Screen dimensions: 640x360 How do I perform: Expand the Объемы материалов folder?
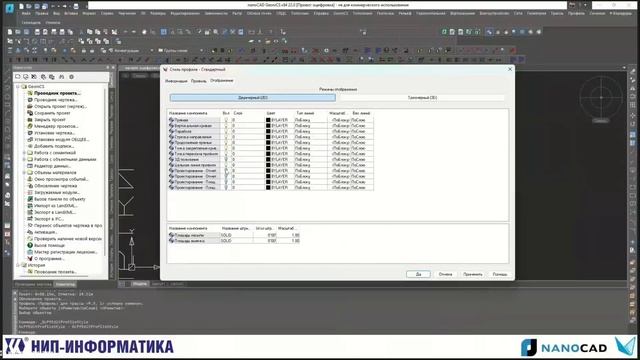tap(24, 172)
